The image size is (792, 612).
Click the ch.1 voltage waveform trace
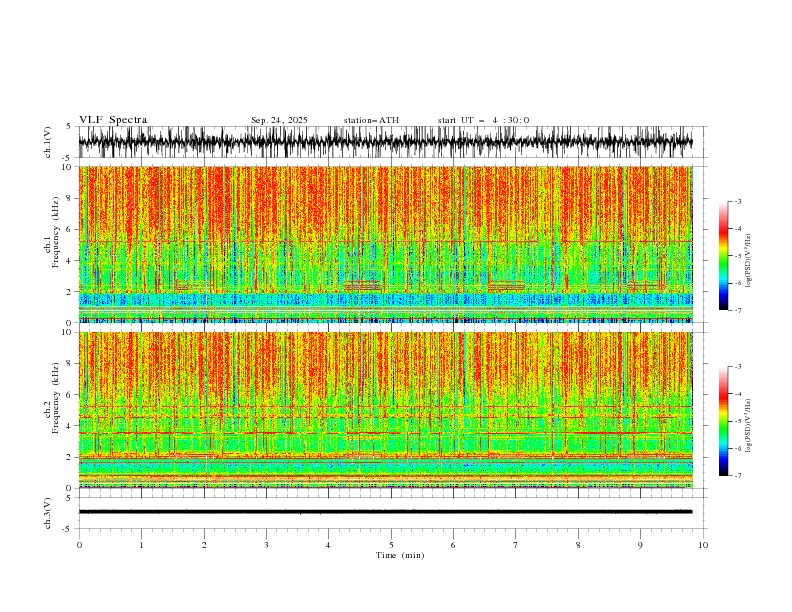[x=385, y=142]
